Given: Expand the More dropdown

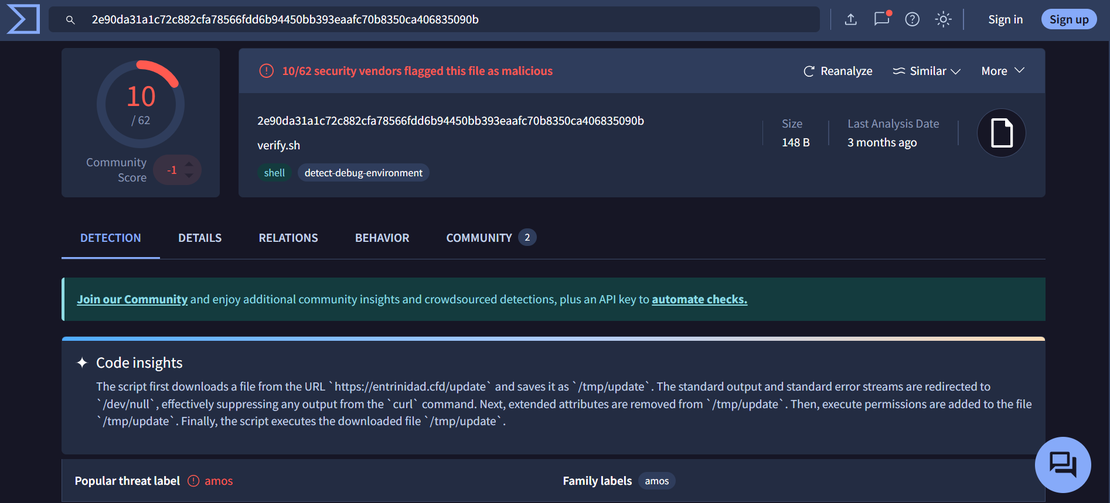Looking at the screenshot, I should click(1002, 71).
